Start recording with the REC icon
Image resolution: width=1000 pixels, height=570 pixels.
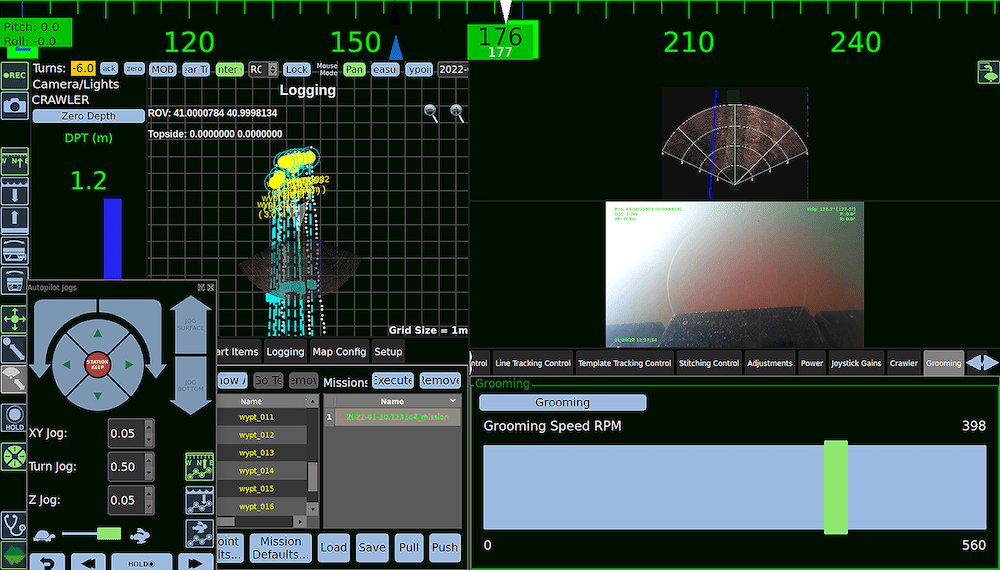(14, 75)
